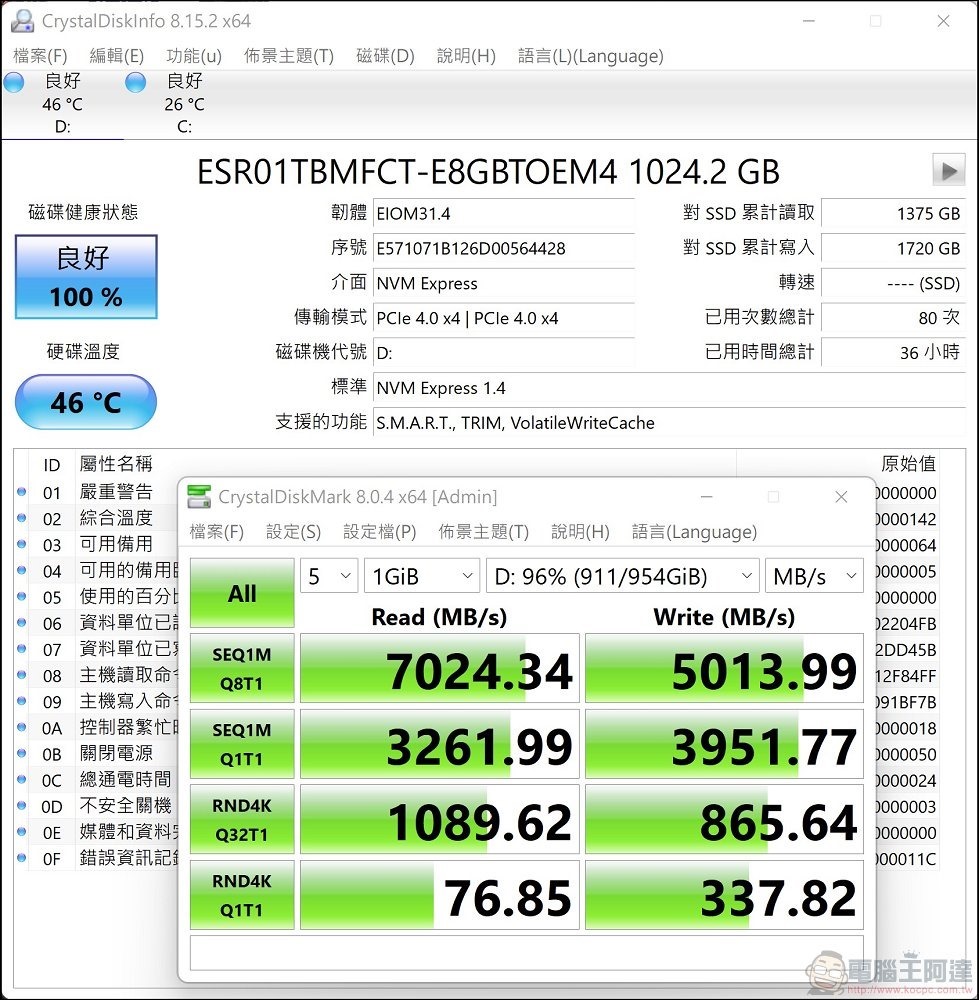The height and width of the screenshot is (1000, 979).
Task: Open the target drive dropdown D: 96%
Action: (x=622, y=576)
